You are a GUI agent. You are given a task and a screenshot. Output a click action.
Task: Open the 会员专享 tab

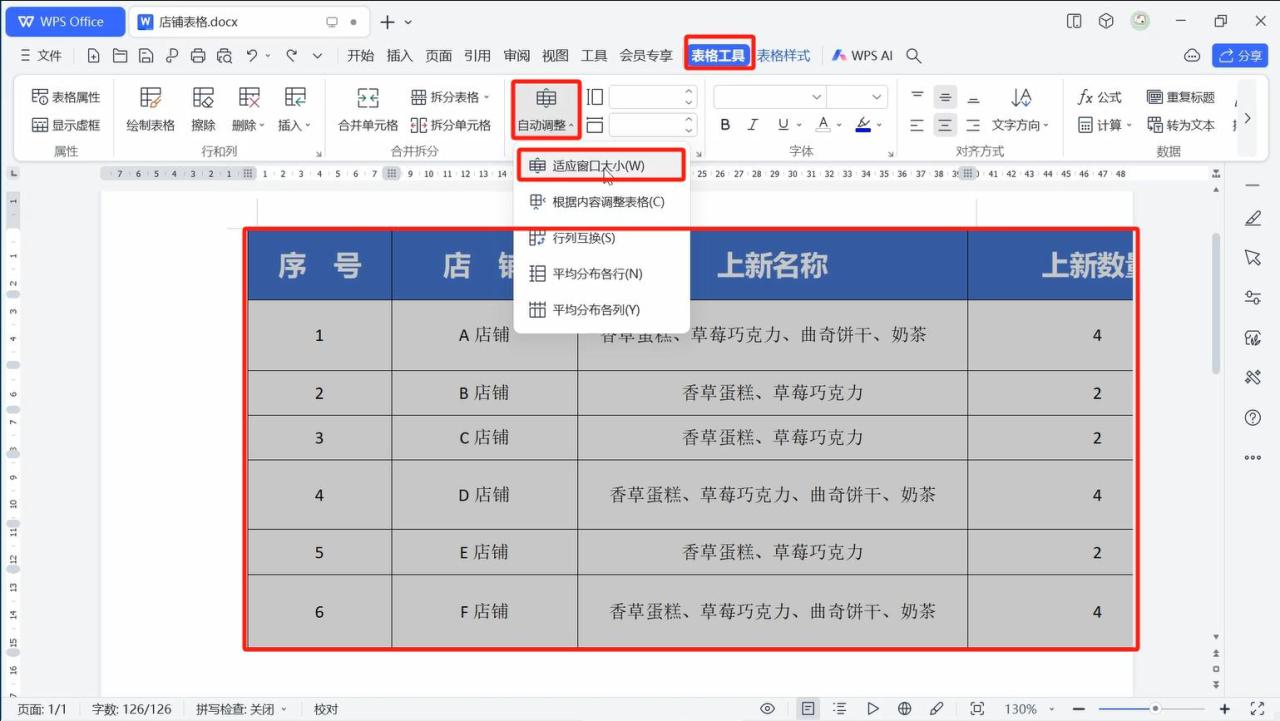click(x=646, y=56)
